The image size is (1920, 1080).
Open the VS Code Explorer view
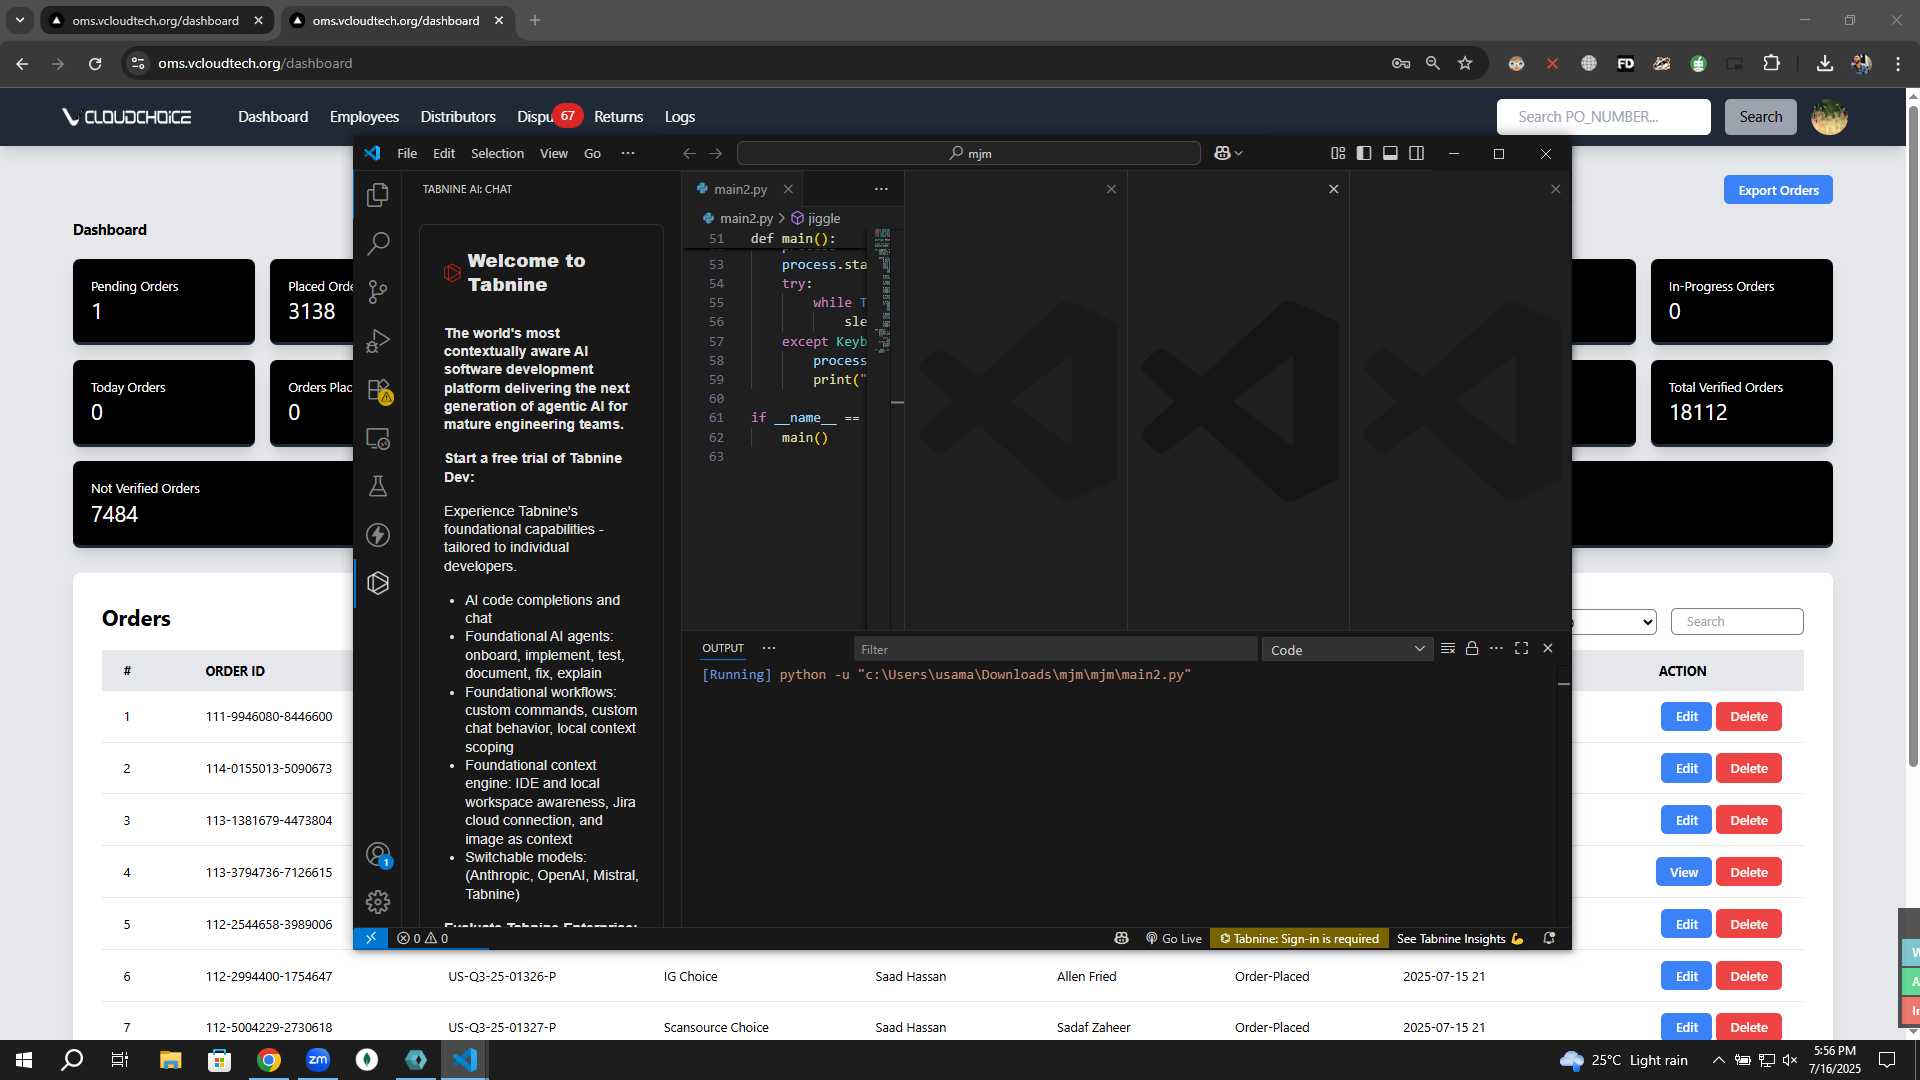[378, 195]
